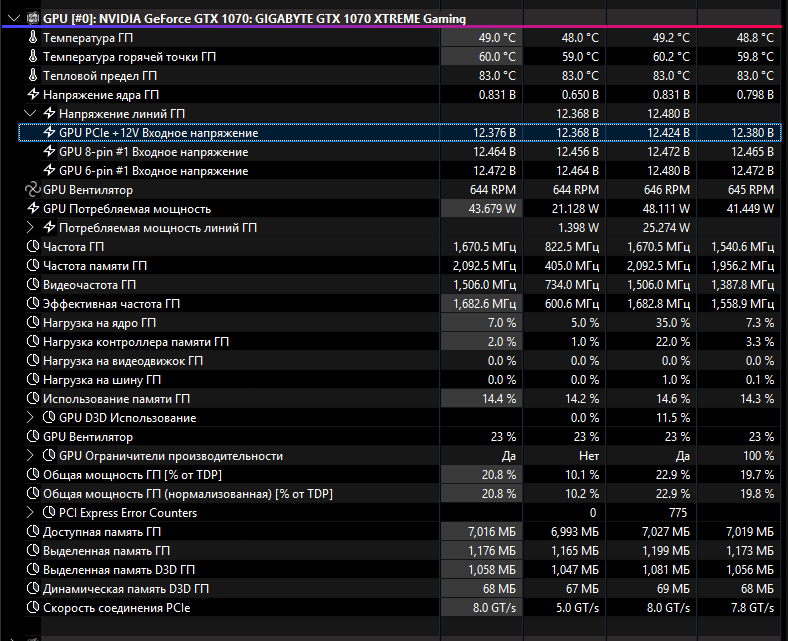Click lightning icon beside Напряжение линий ГП

pyautogui.click(x=49, y=114)
